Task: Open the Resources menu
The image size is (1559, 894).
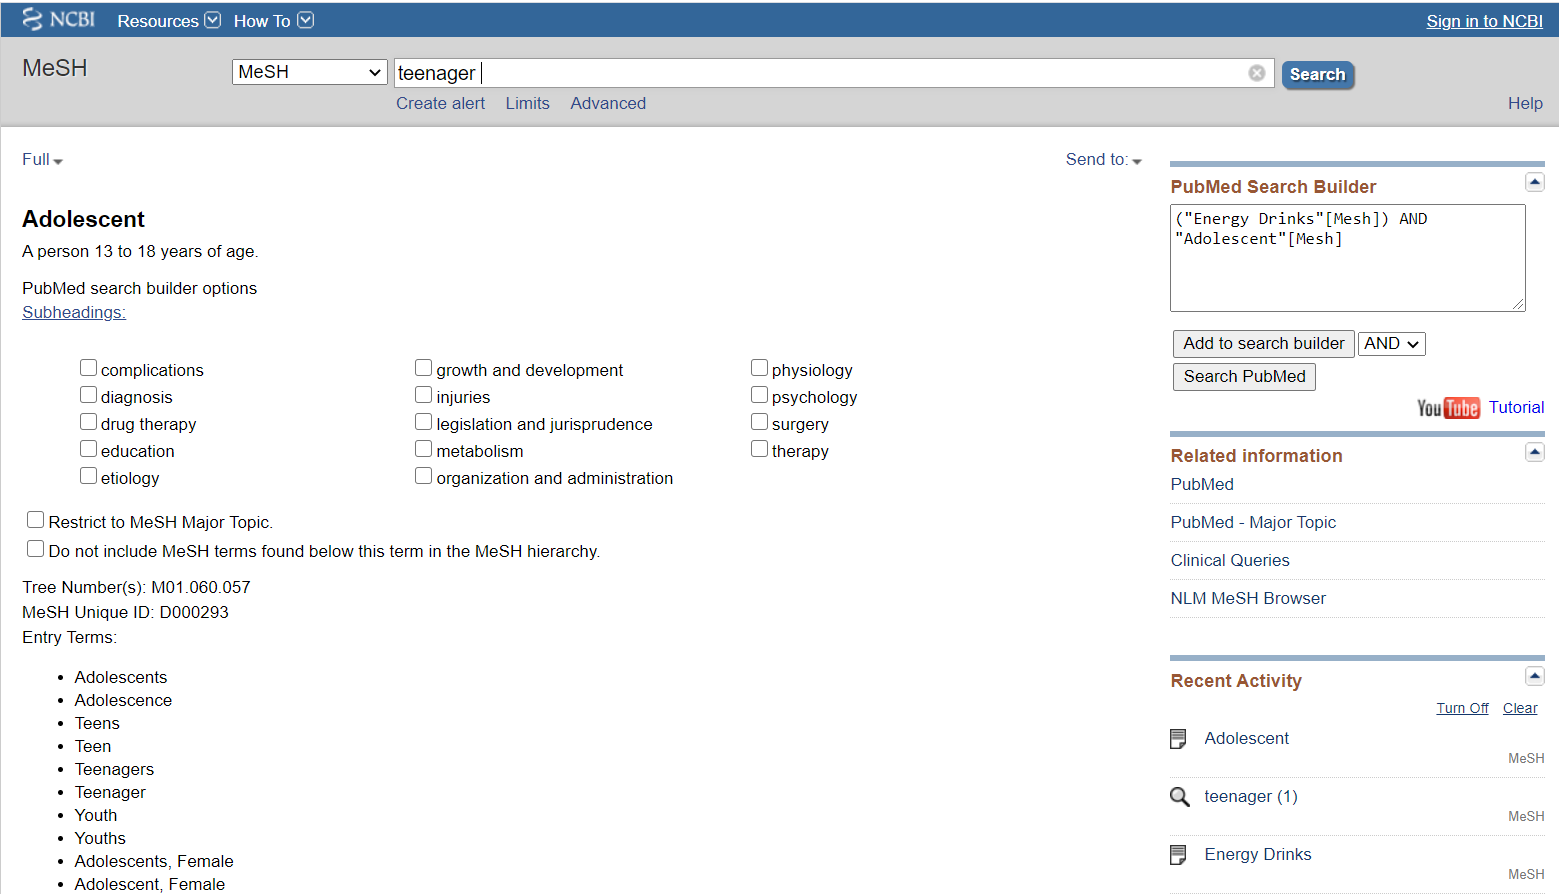Action: pyautogui.click(x=168, y=21)
